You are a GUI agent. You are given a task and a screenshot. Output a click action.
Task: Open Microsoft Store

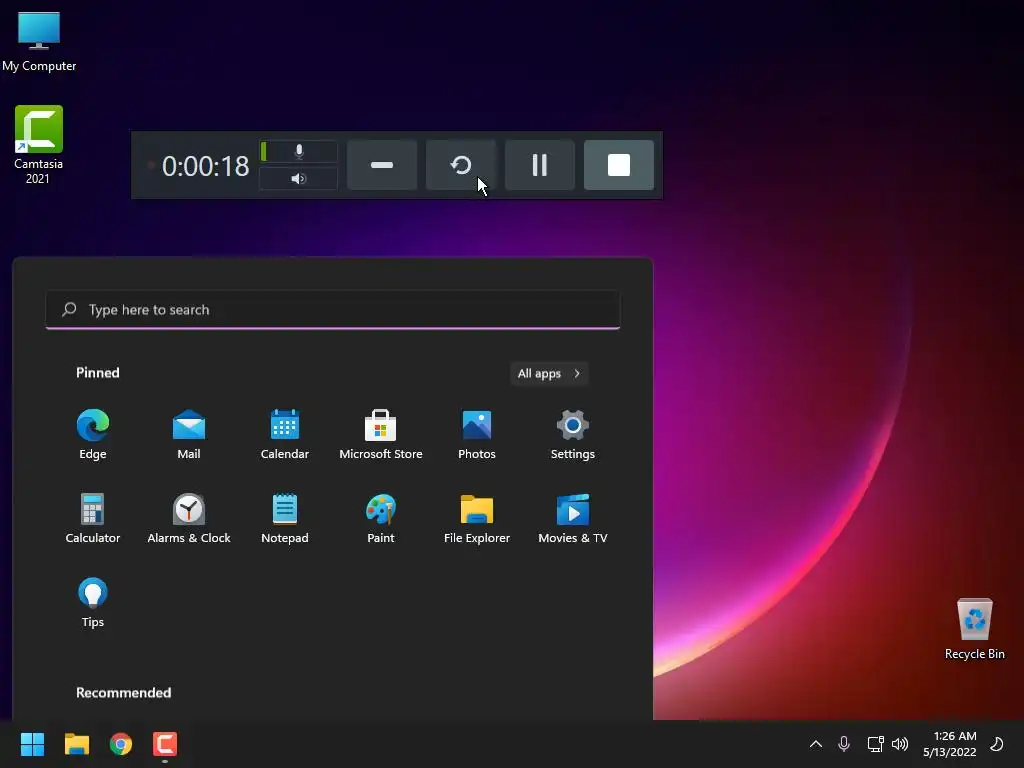click(381, 434)
